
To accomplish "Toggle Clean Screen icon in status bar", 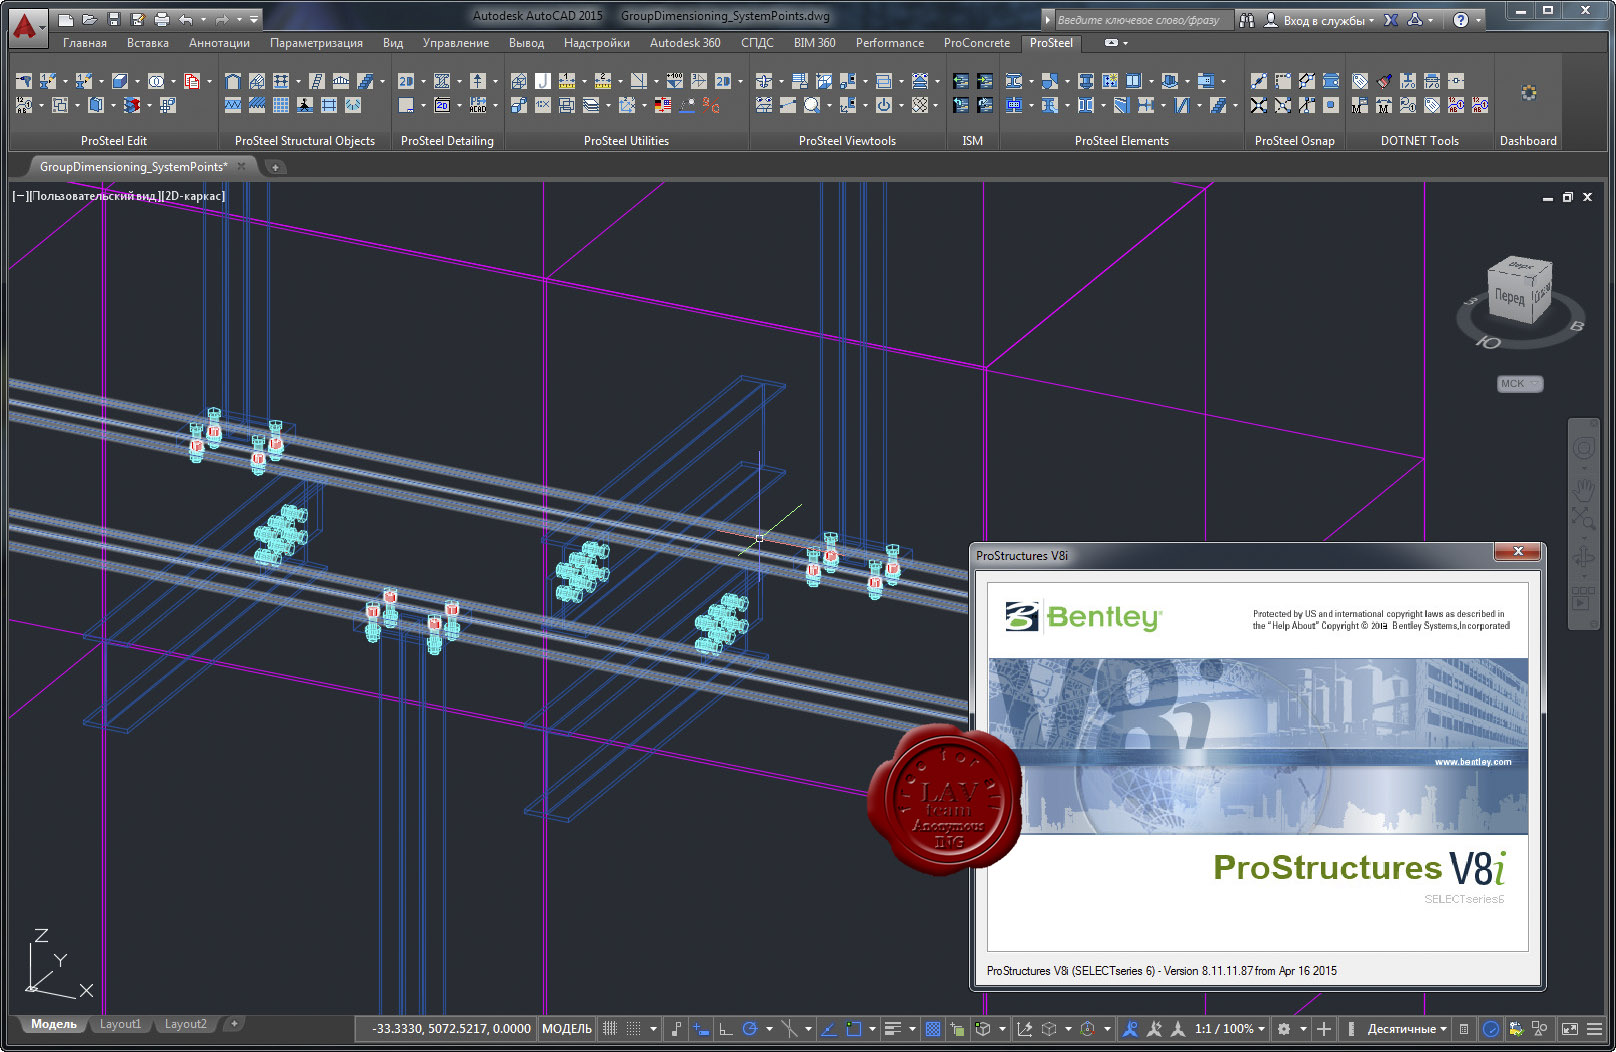I will [x=1570, y=1028].
